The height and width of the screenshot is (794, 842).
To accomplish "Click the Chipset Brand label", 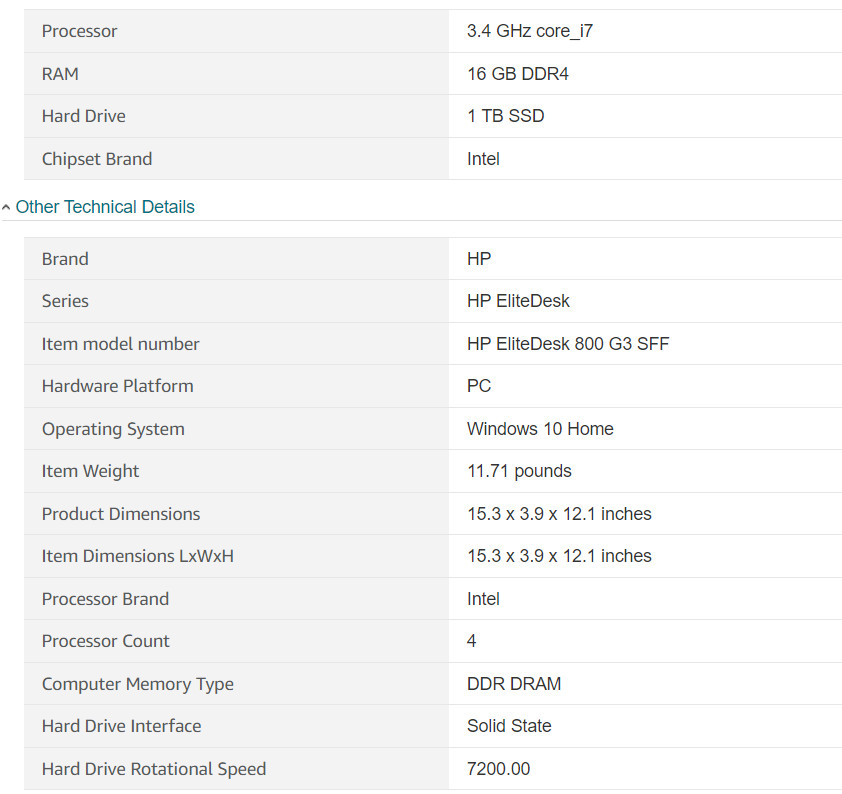I will point(97,159).
